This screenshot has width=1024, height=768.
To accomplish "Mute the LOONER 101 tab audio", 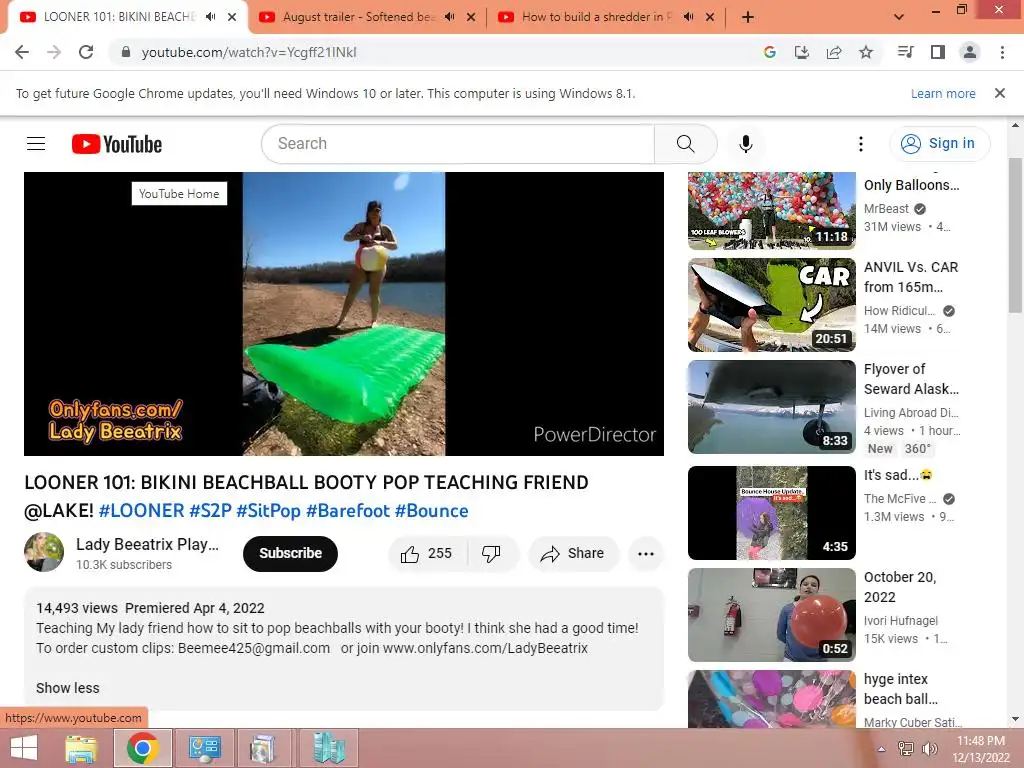I will coord(210,17).
